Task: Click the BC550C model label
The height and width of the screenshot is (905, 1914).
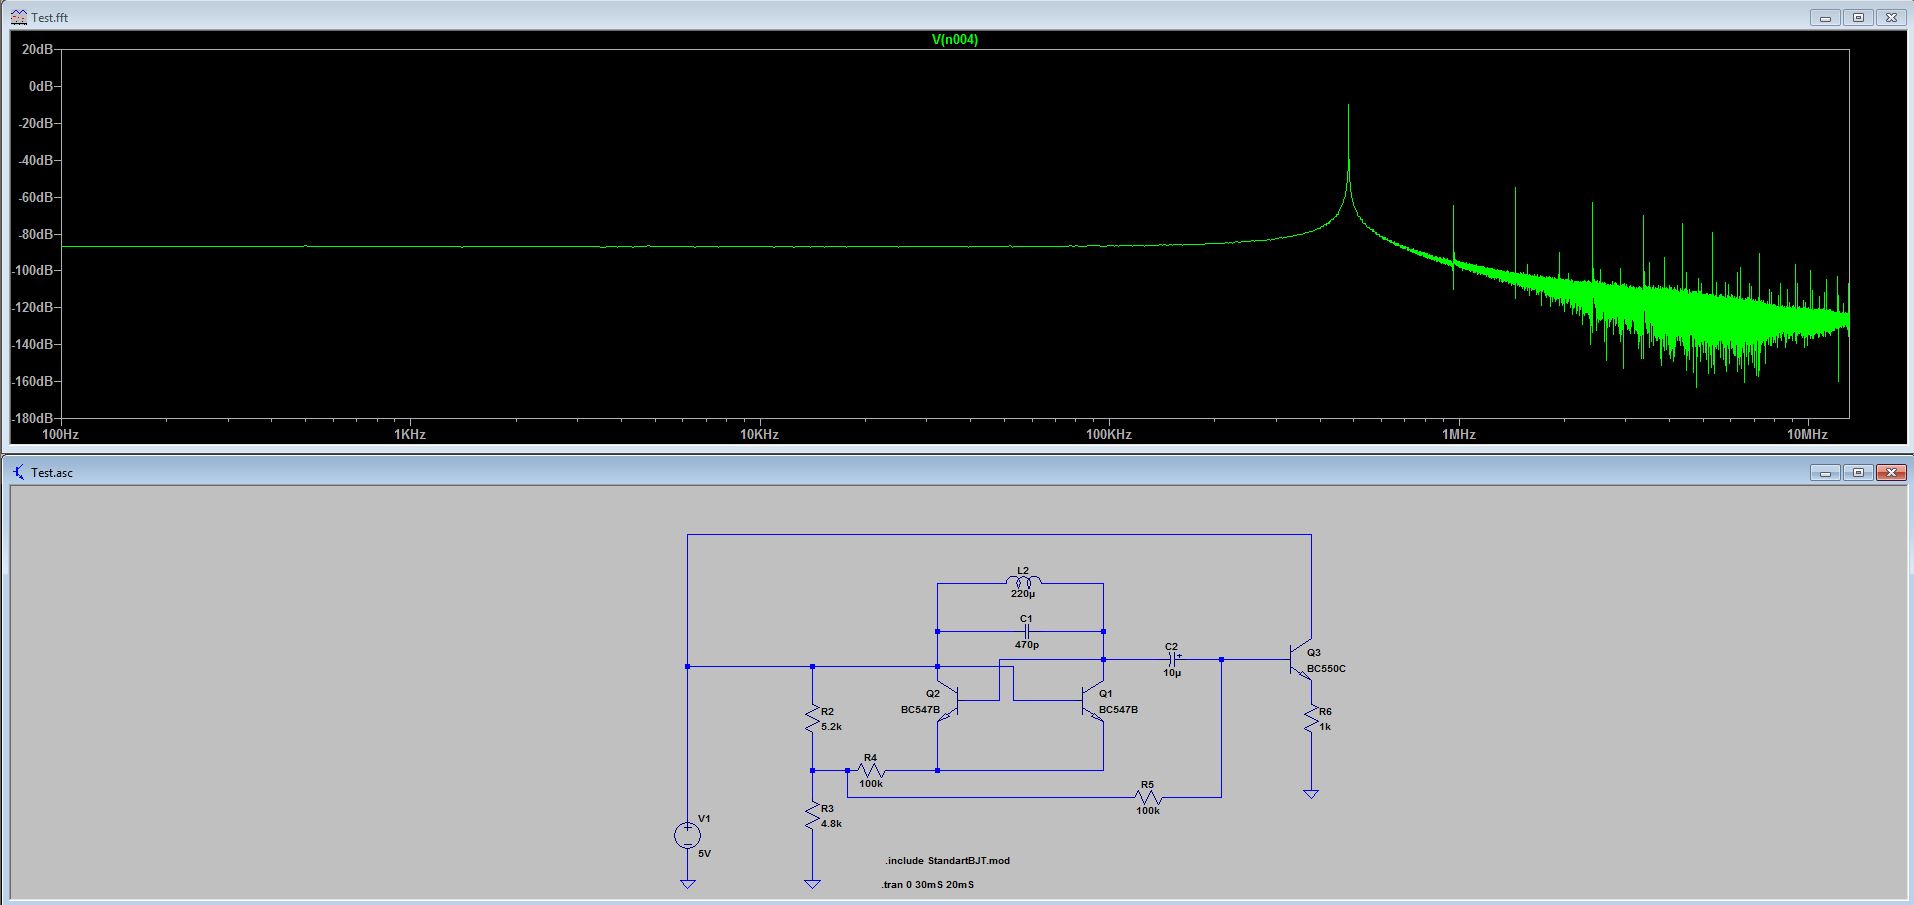Action: pyautogui.click(x=1326, y=668)
